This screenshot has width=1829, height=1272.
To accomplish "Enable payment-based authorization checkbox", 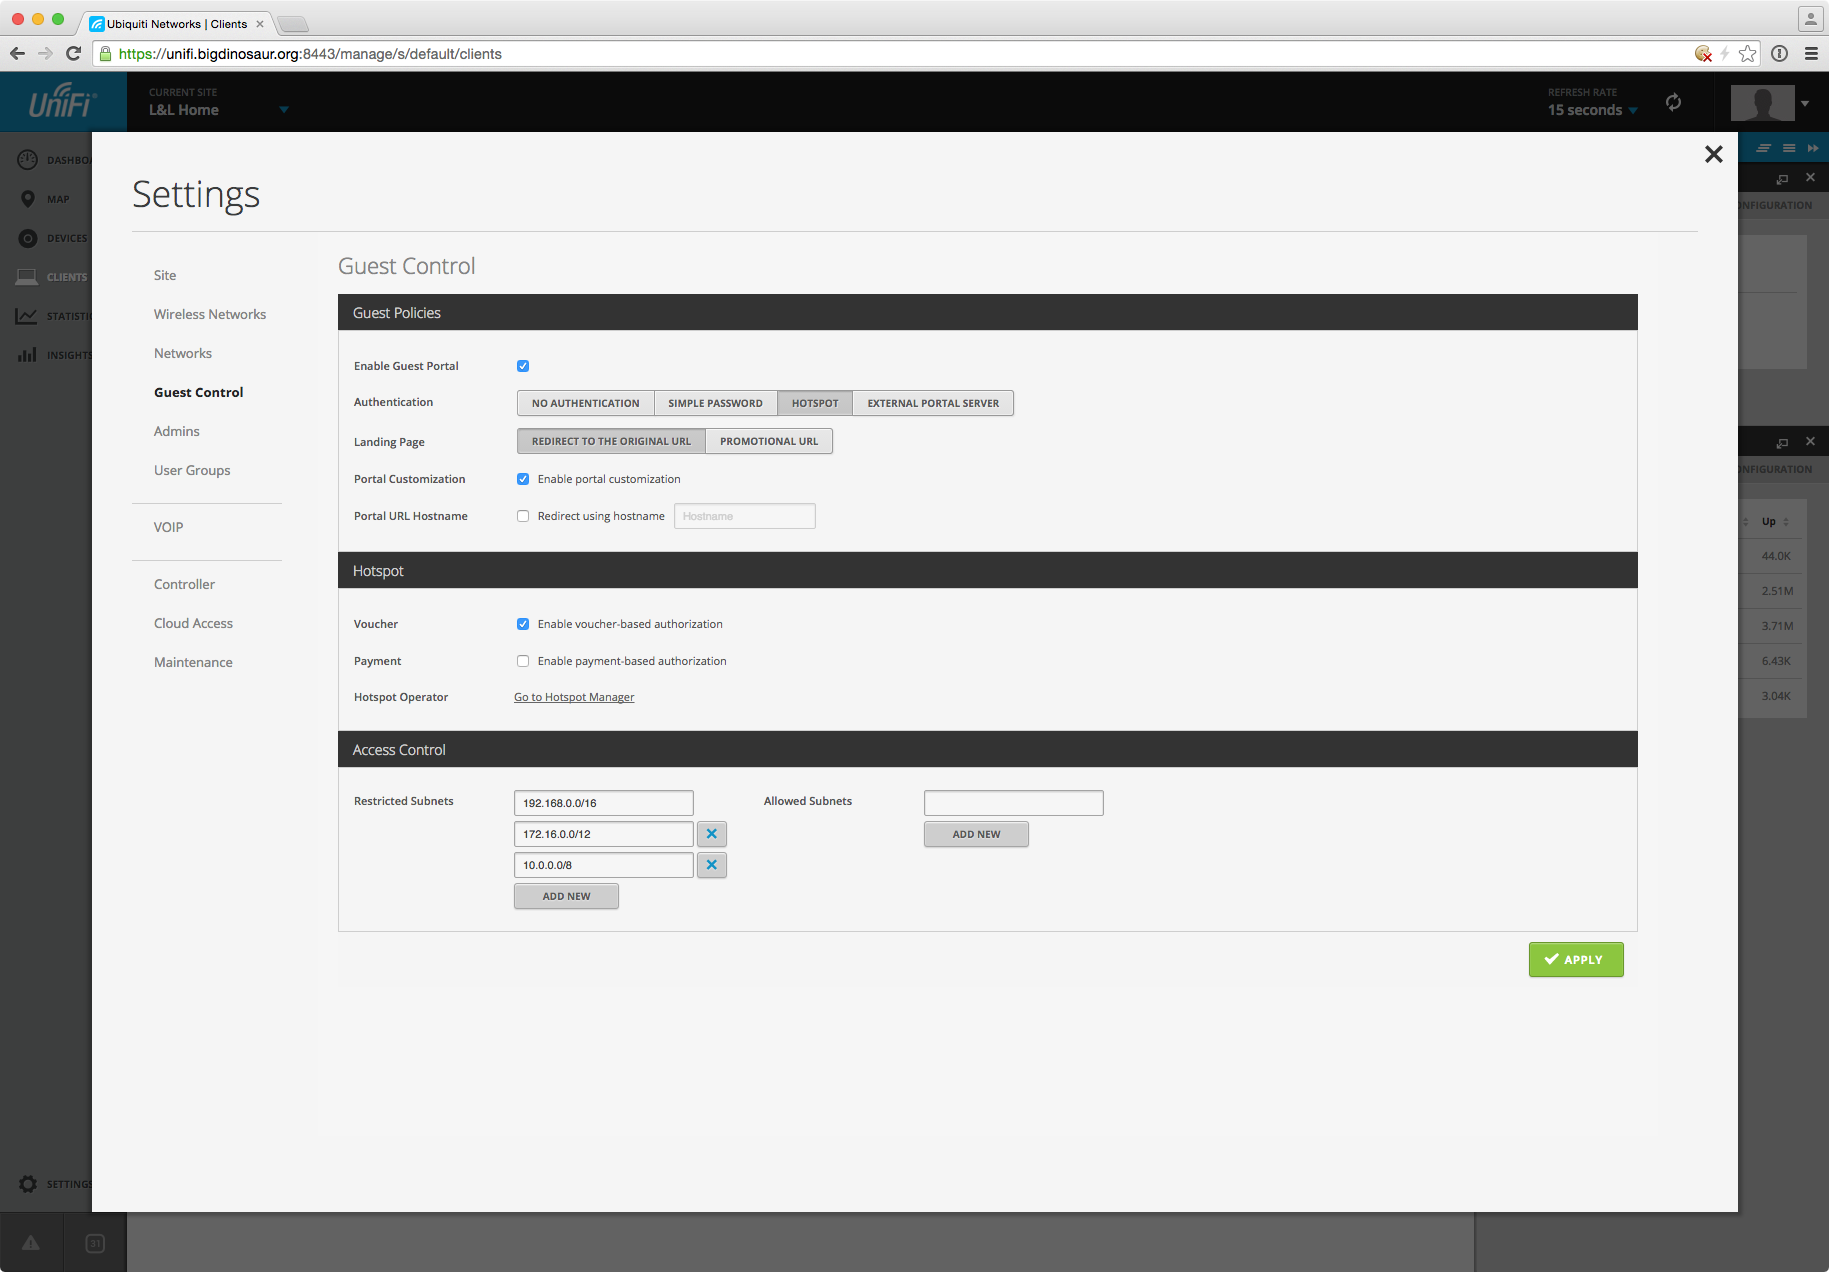I will tap(523, 661).
